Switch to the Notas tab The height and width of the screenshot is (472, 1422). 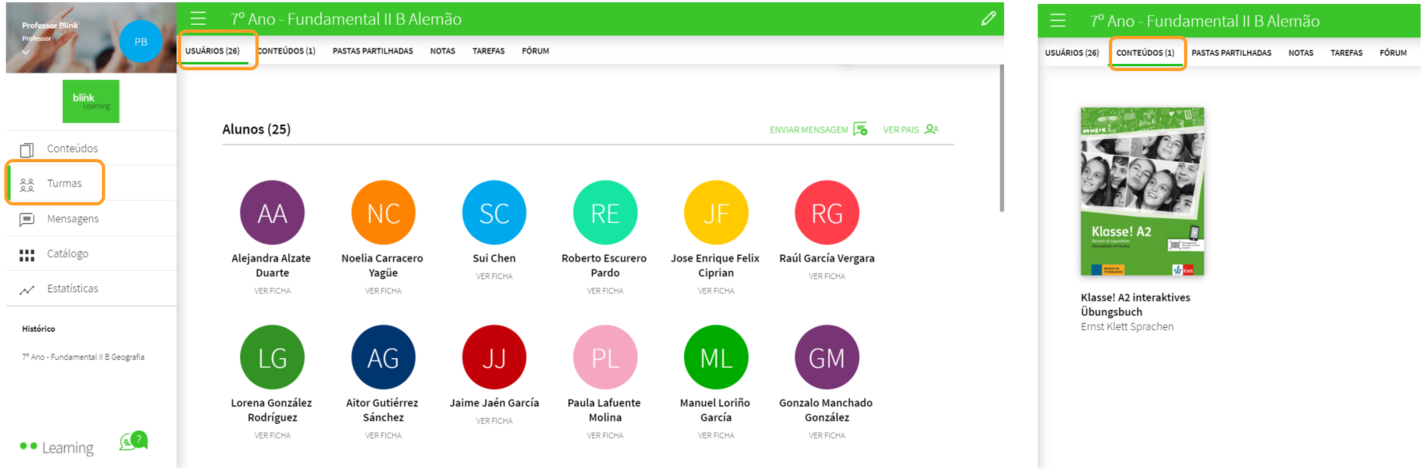click(x=442, y=51)
